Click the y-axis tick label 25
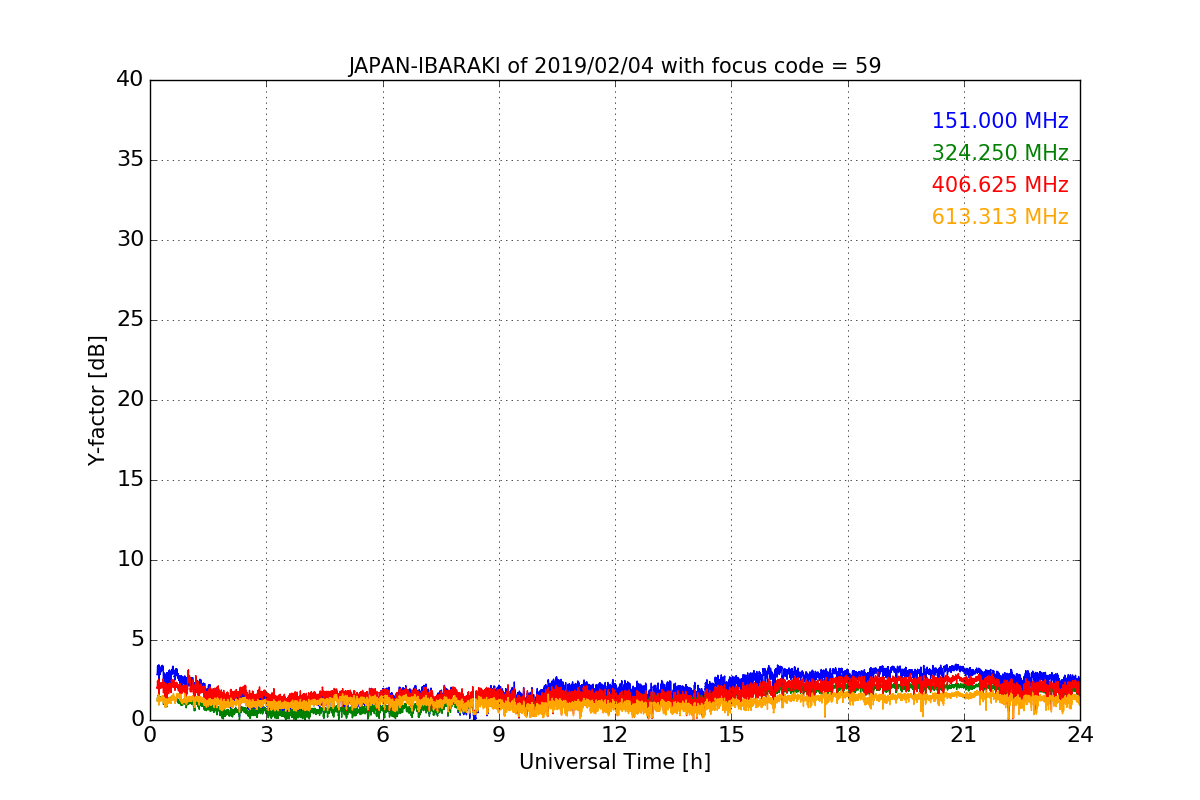The height and width of the screenshot is (800, 1200). pos(130,319)
